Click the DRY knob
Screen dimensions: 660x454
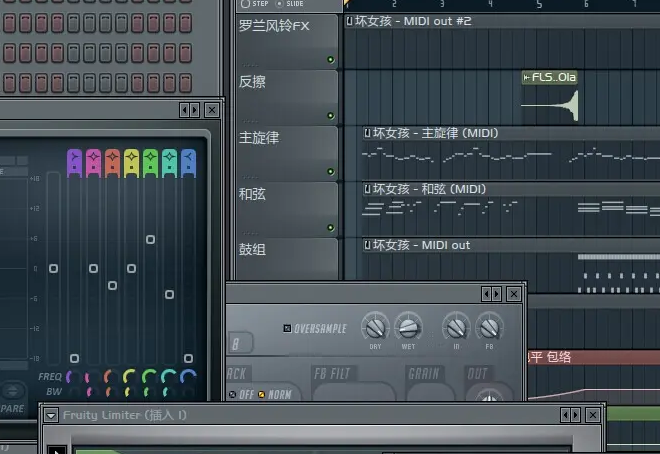point(375,327)
